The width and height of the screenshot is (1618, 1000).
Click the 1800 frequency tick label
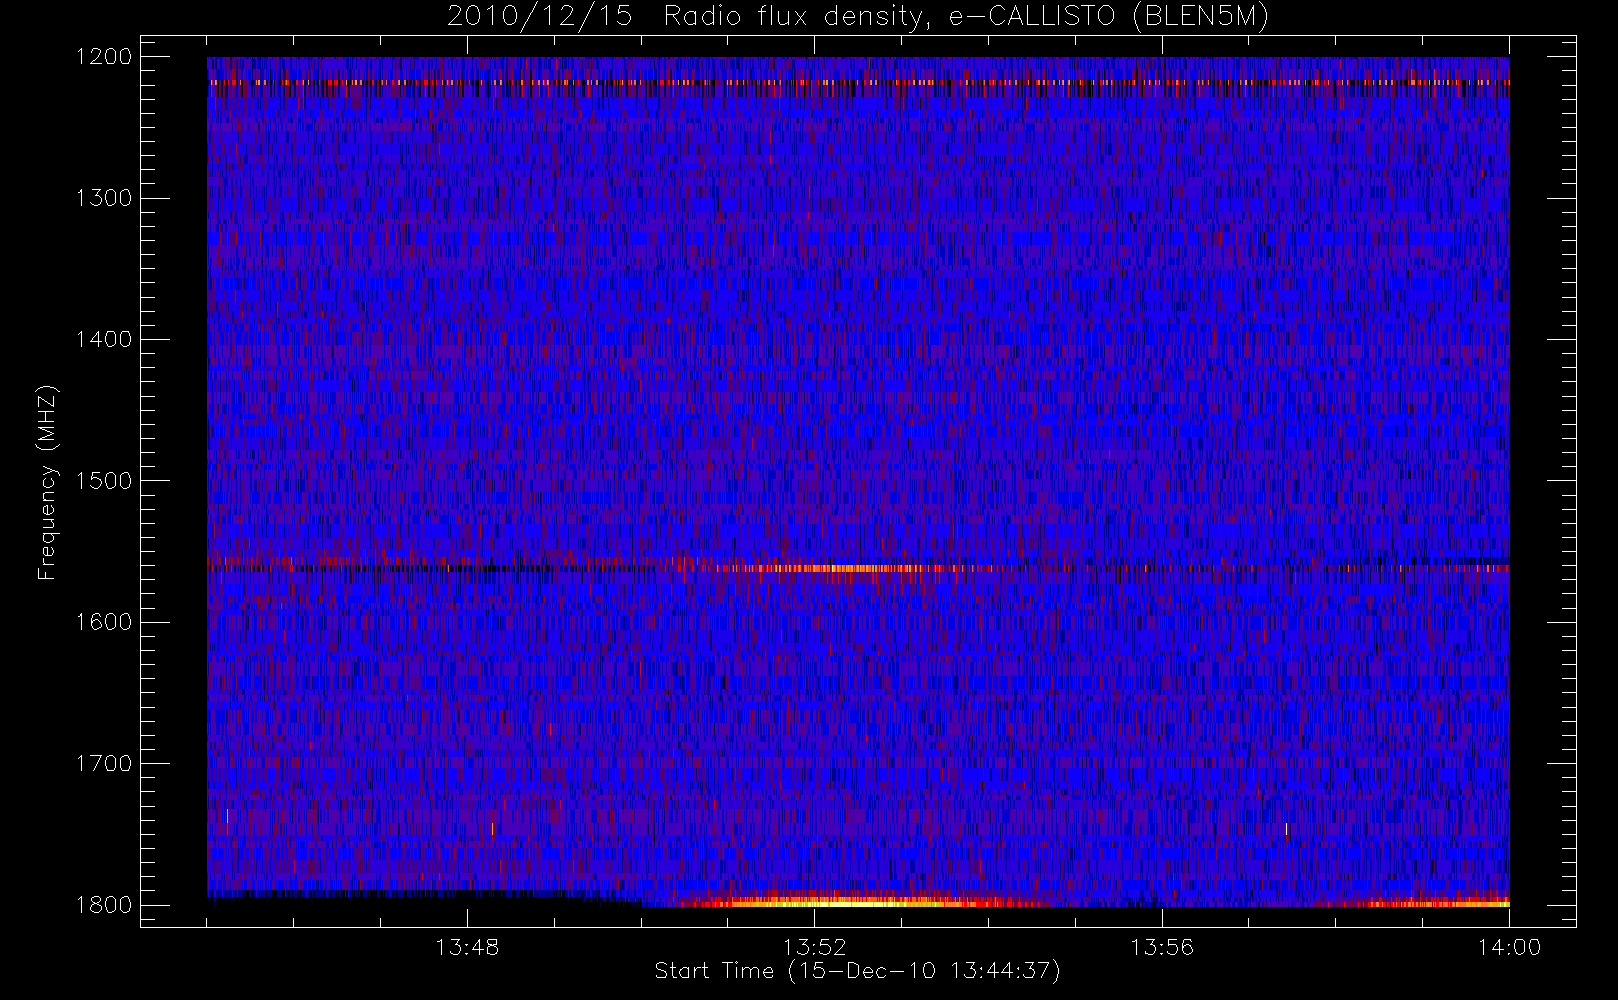(x=104, y=905)
